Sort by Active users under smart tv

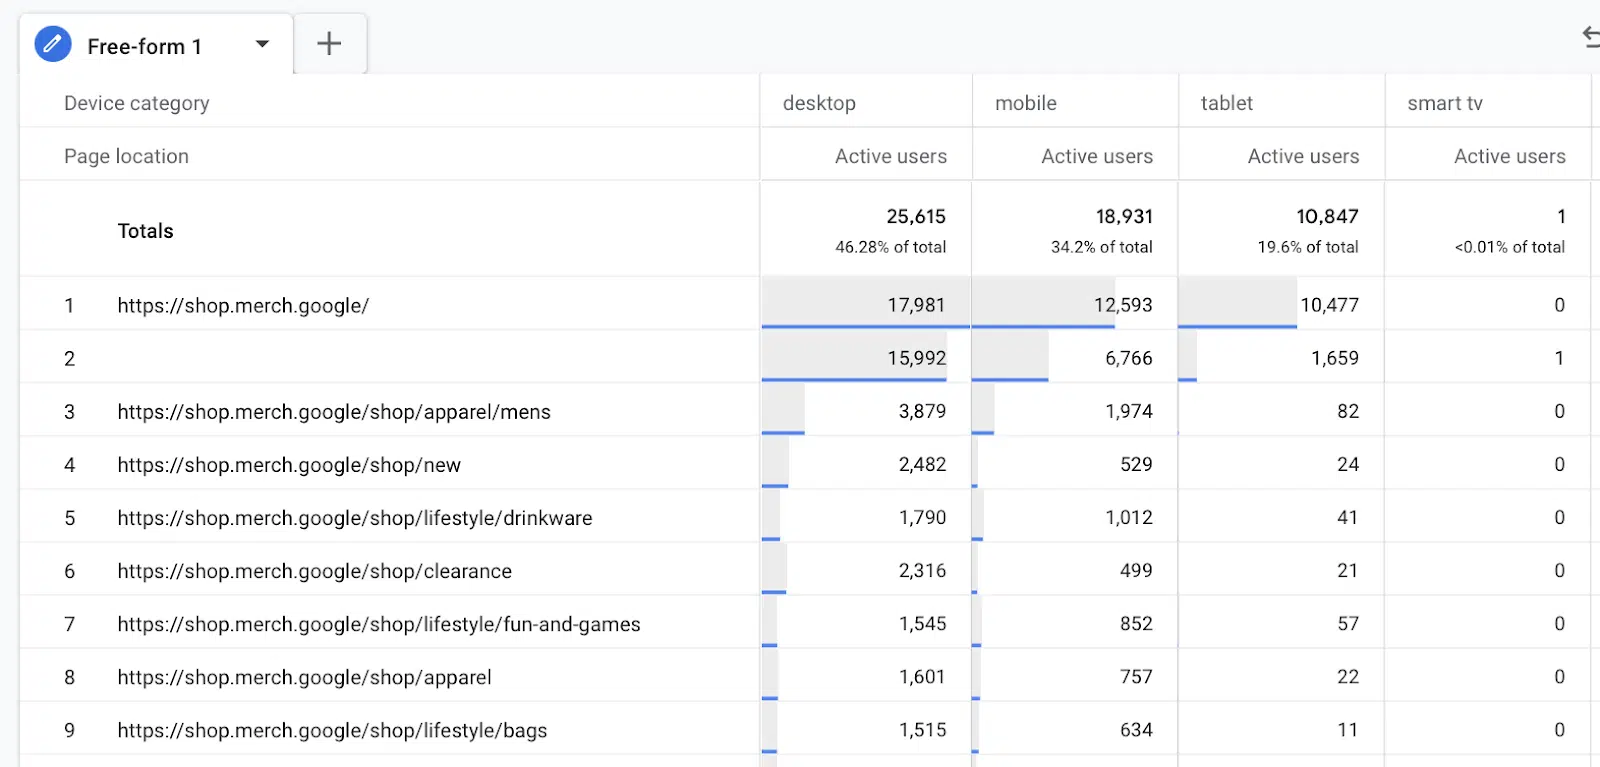pos(1510,156)
